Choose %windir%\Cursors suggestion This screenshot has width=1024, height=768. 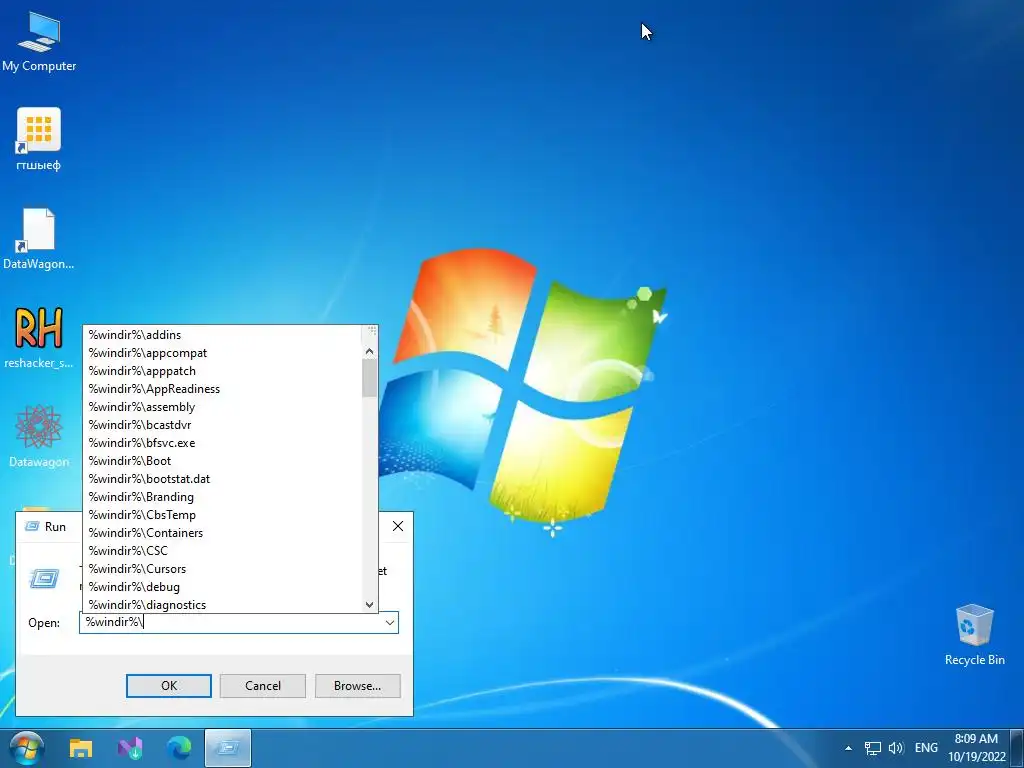222,569
